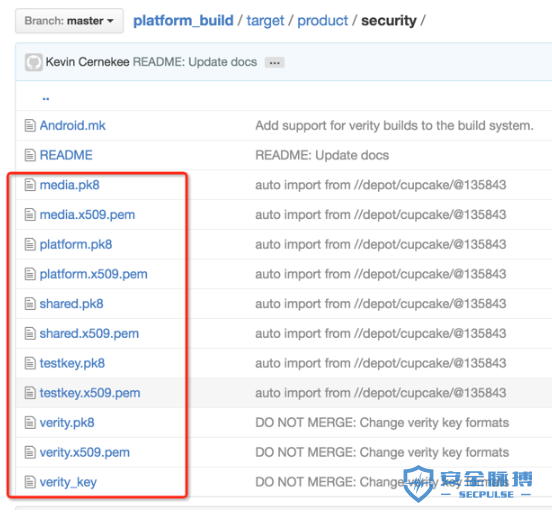Open README row's Update docs commit
This screenshot has height=519, width=552.
322,155
